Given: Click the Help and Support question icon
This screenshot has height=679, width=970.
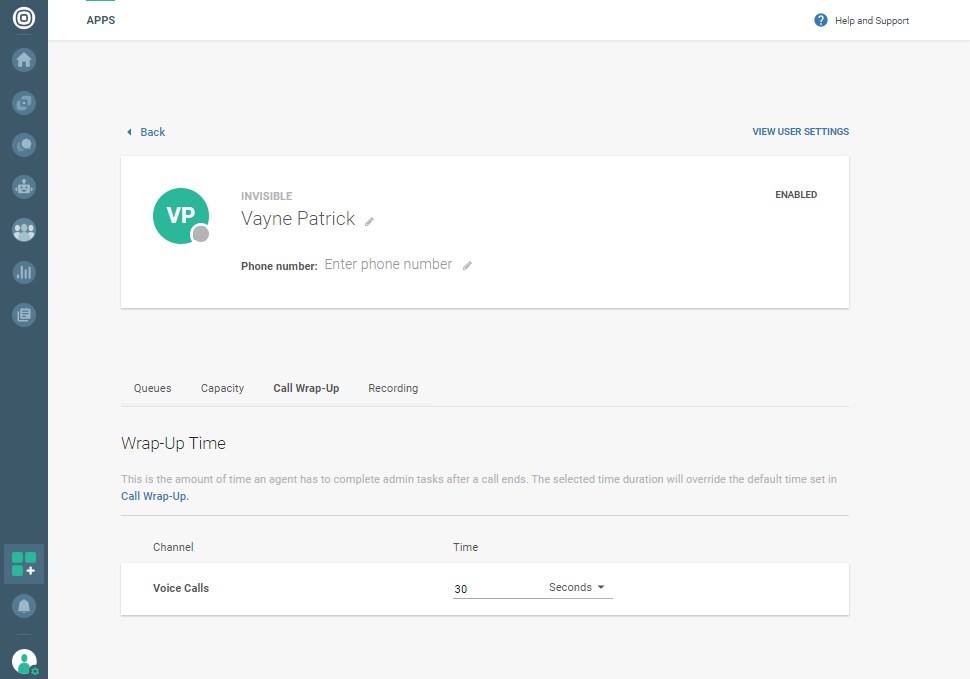Looking at the screenshot, I should [x=821, y=20].
